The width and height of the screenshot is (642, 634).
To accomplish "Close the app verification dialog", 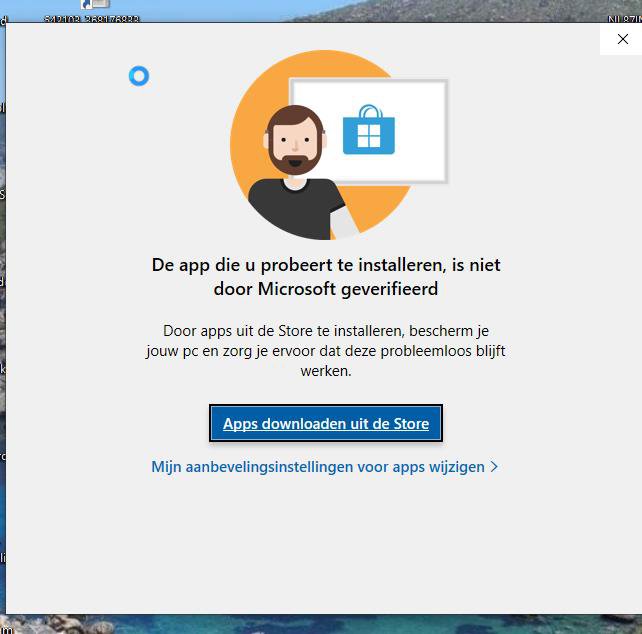I will click(x=622, y=39).
